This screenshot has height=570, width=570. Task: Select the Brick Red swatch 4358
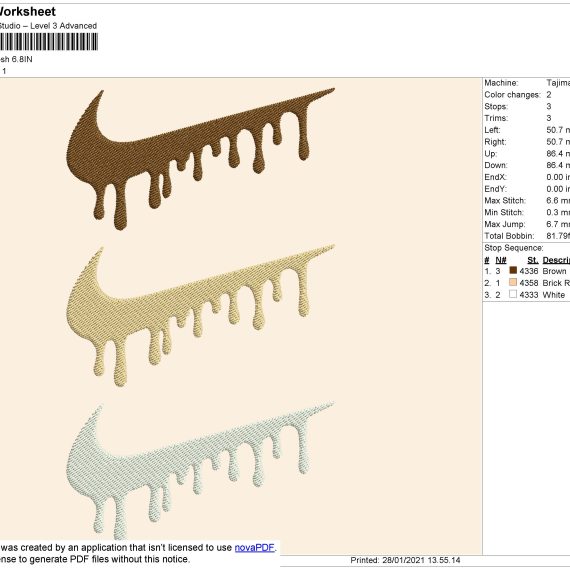pyautogui.click(x=513, y=282)
